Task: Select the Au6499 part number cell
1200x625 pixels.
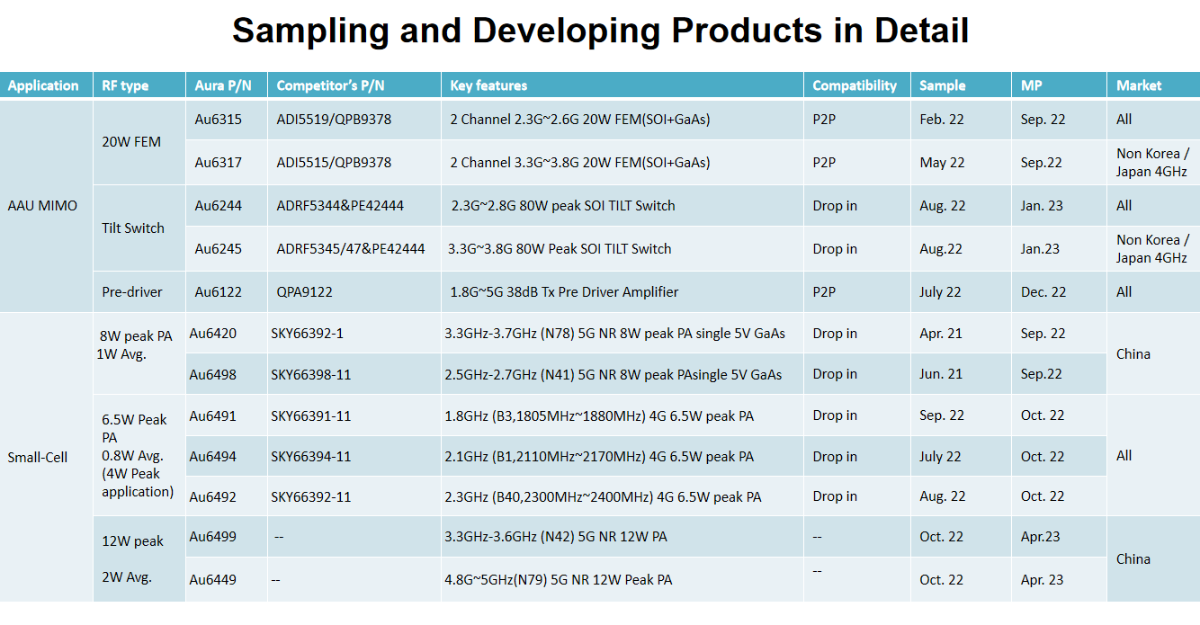Action: 213,537
